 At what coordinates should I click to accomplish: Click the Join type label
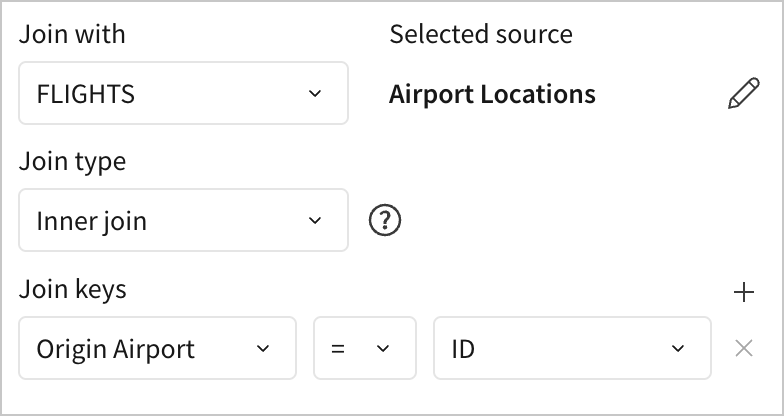(72, 161)
